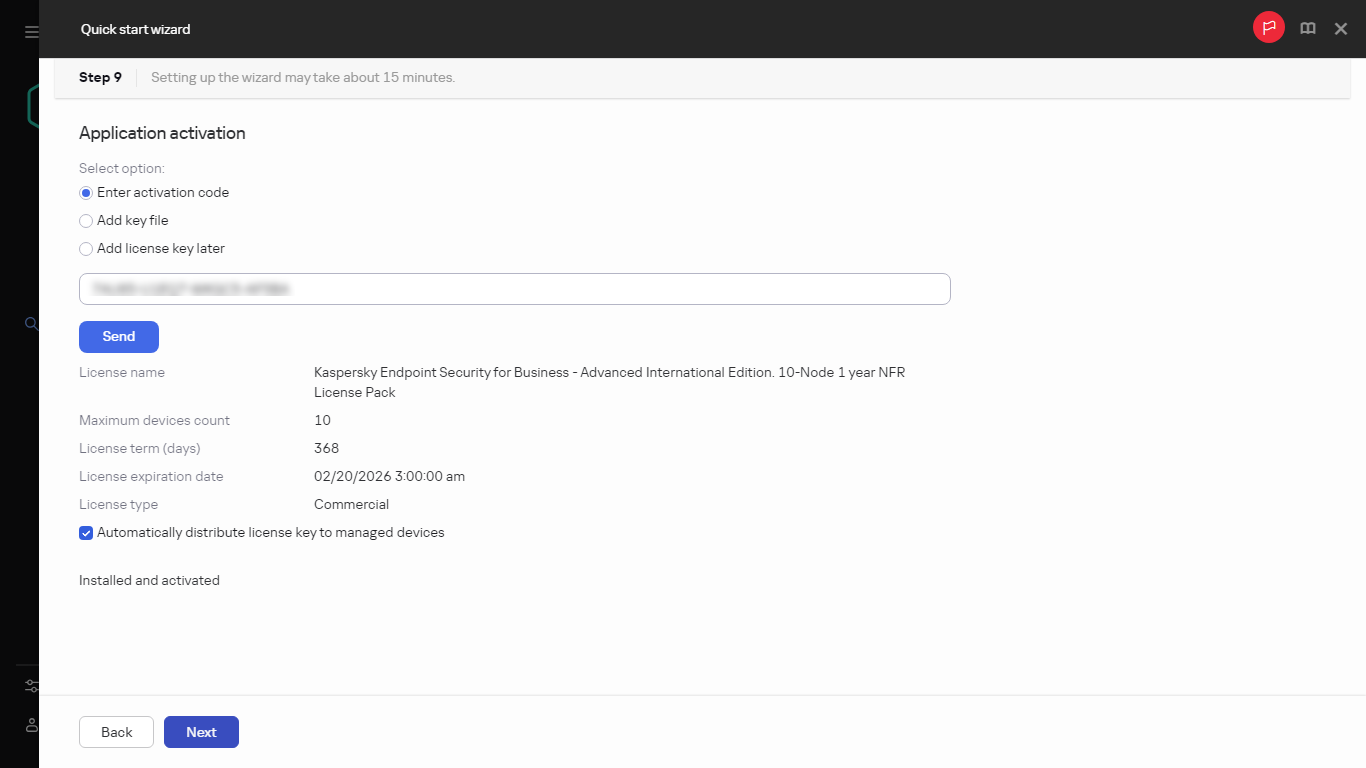Select the license expiration date text
This screenshot has width=1366, height=768.
[x=389, y=476]
